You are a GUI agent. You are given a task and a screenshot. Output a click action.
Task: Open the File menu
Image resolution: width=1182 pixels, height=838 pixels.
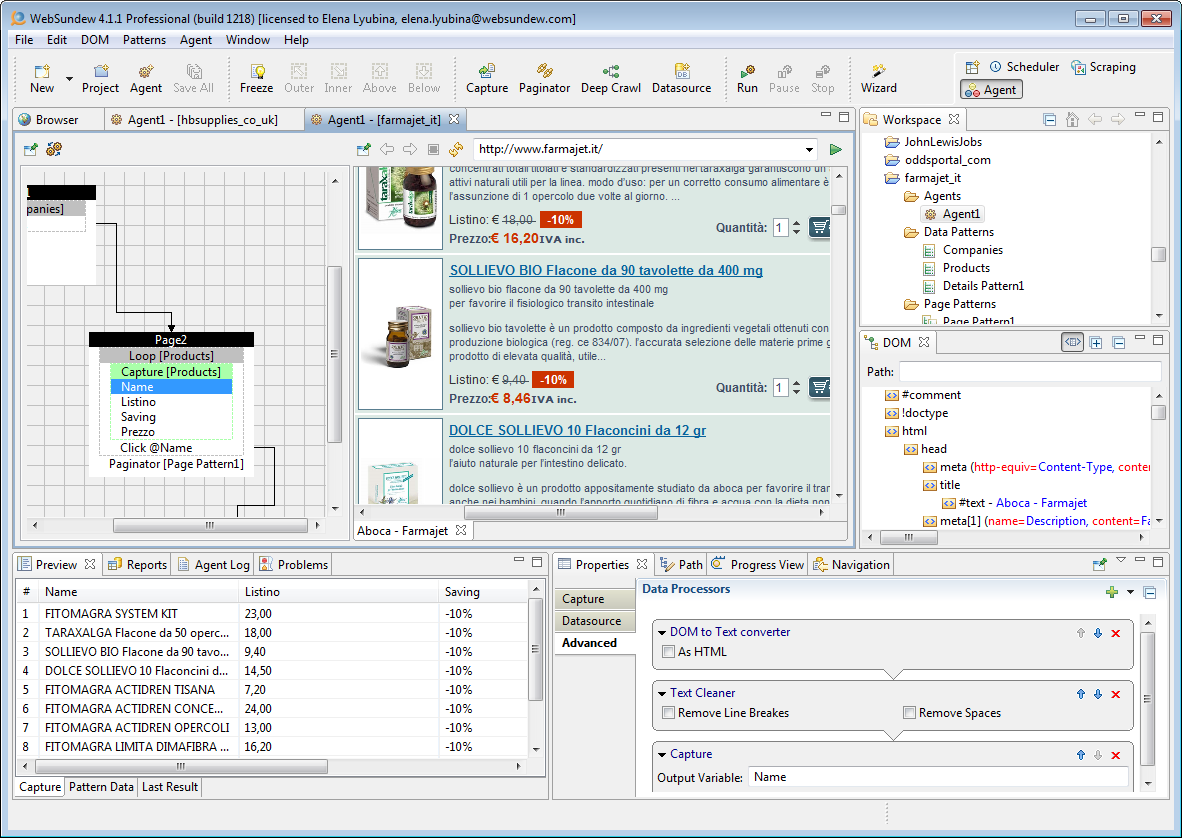24,40
